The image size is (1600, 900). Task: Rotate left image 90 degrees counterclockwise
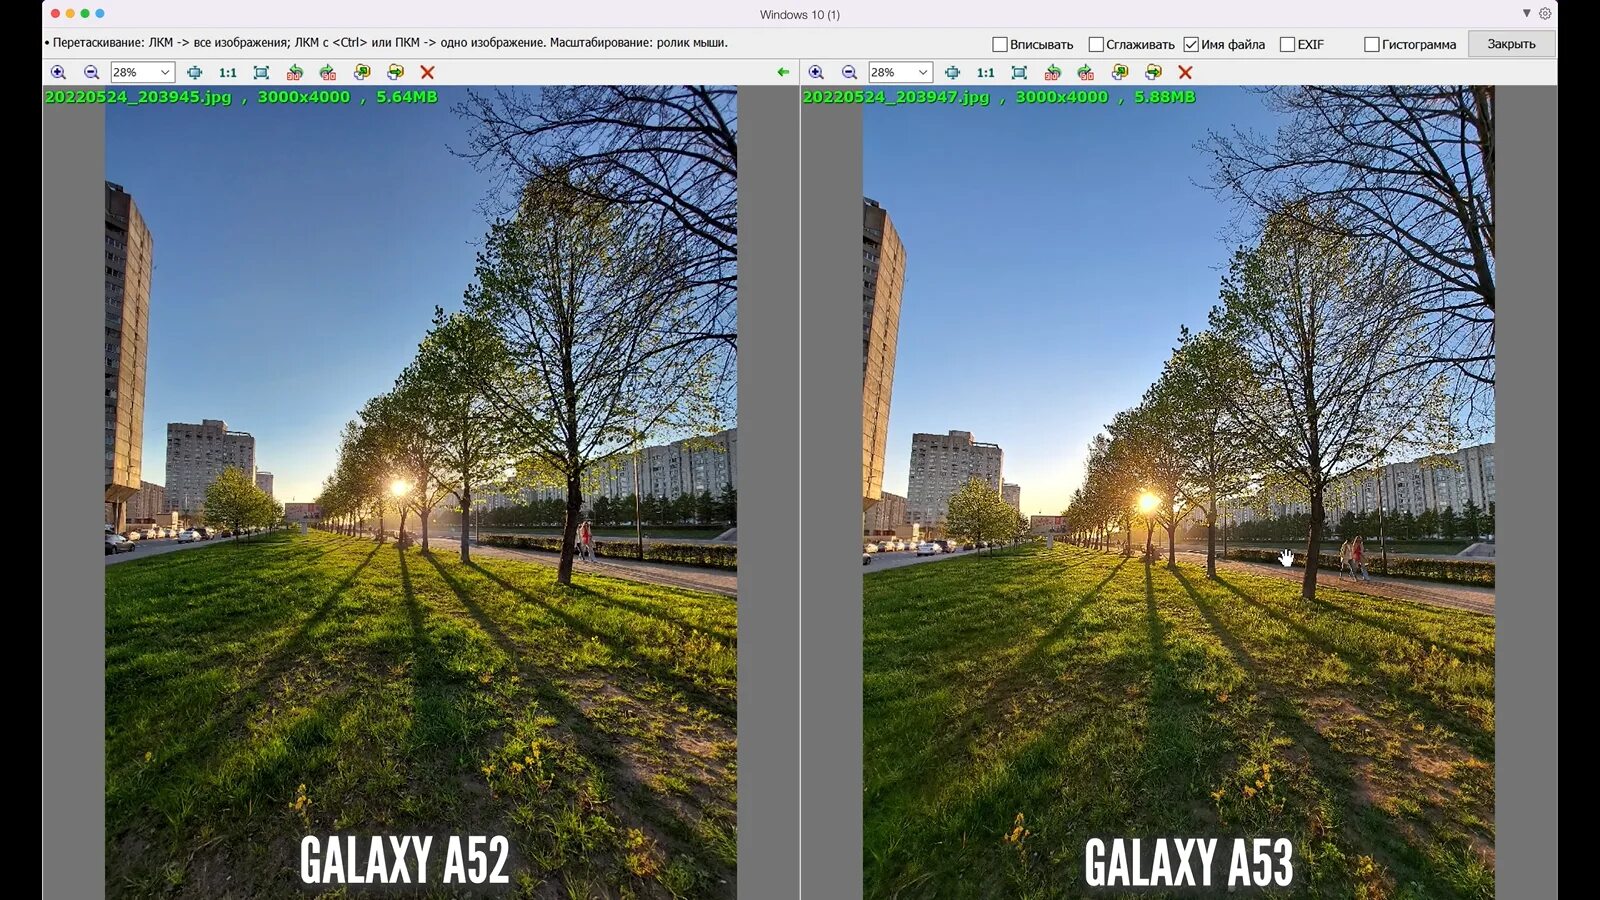click(x=294, y=72)
